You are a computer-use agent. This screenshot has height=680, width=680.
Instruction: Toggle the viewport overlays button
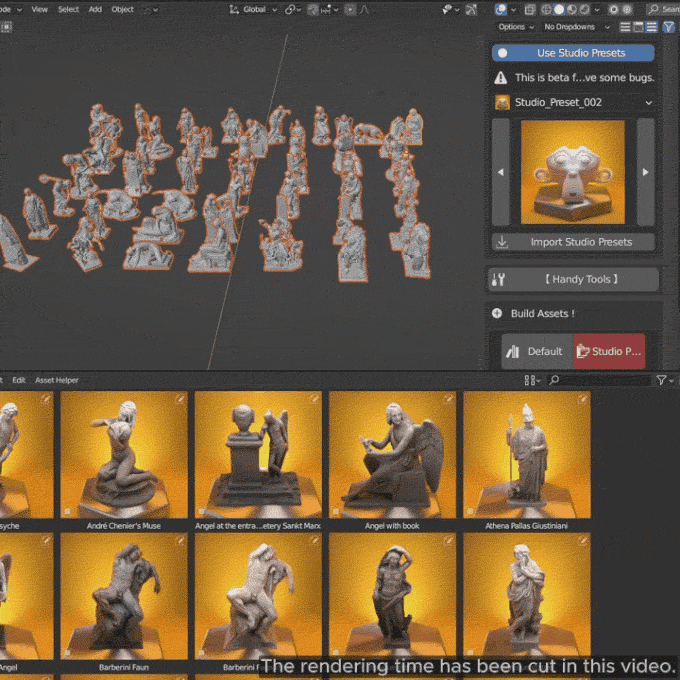[x=501, y=9]
